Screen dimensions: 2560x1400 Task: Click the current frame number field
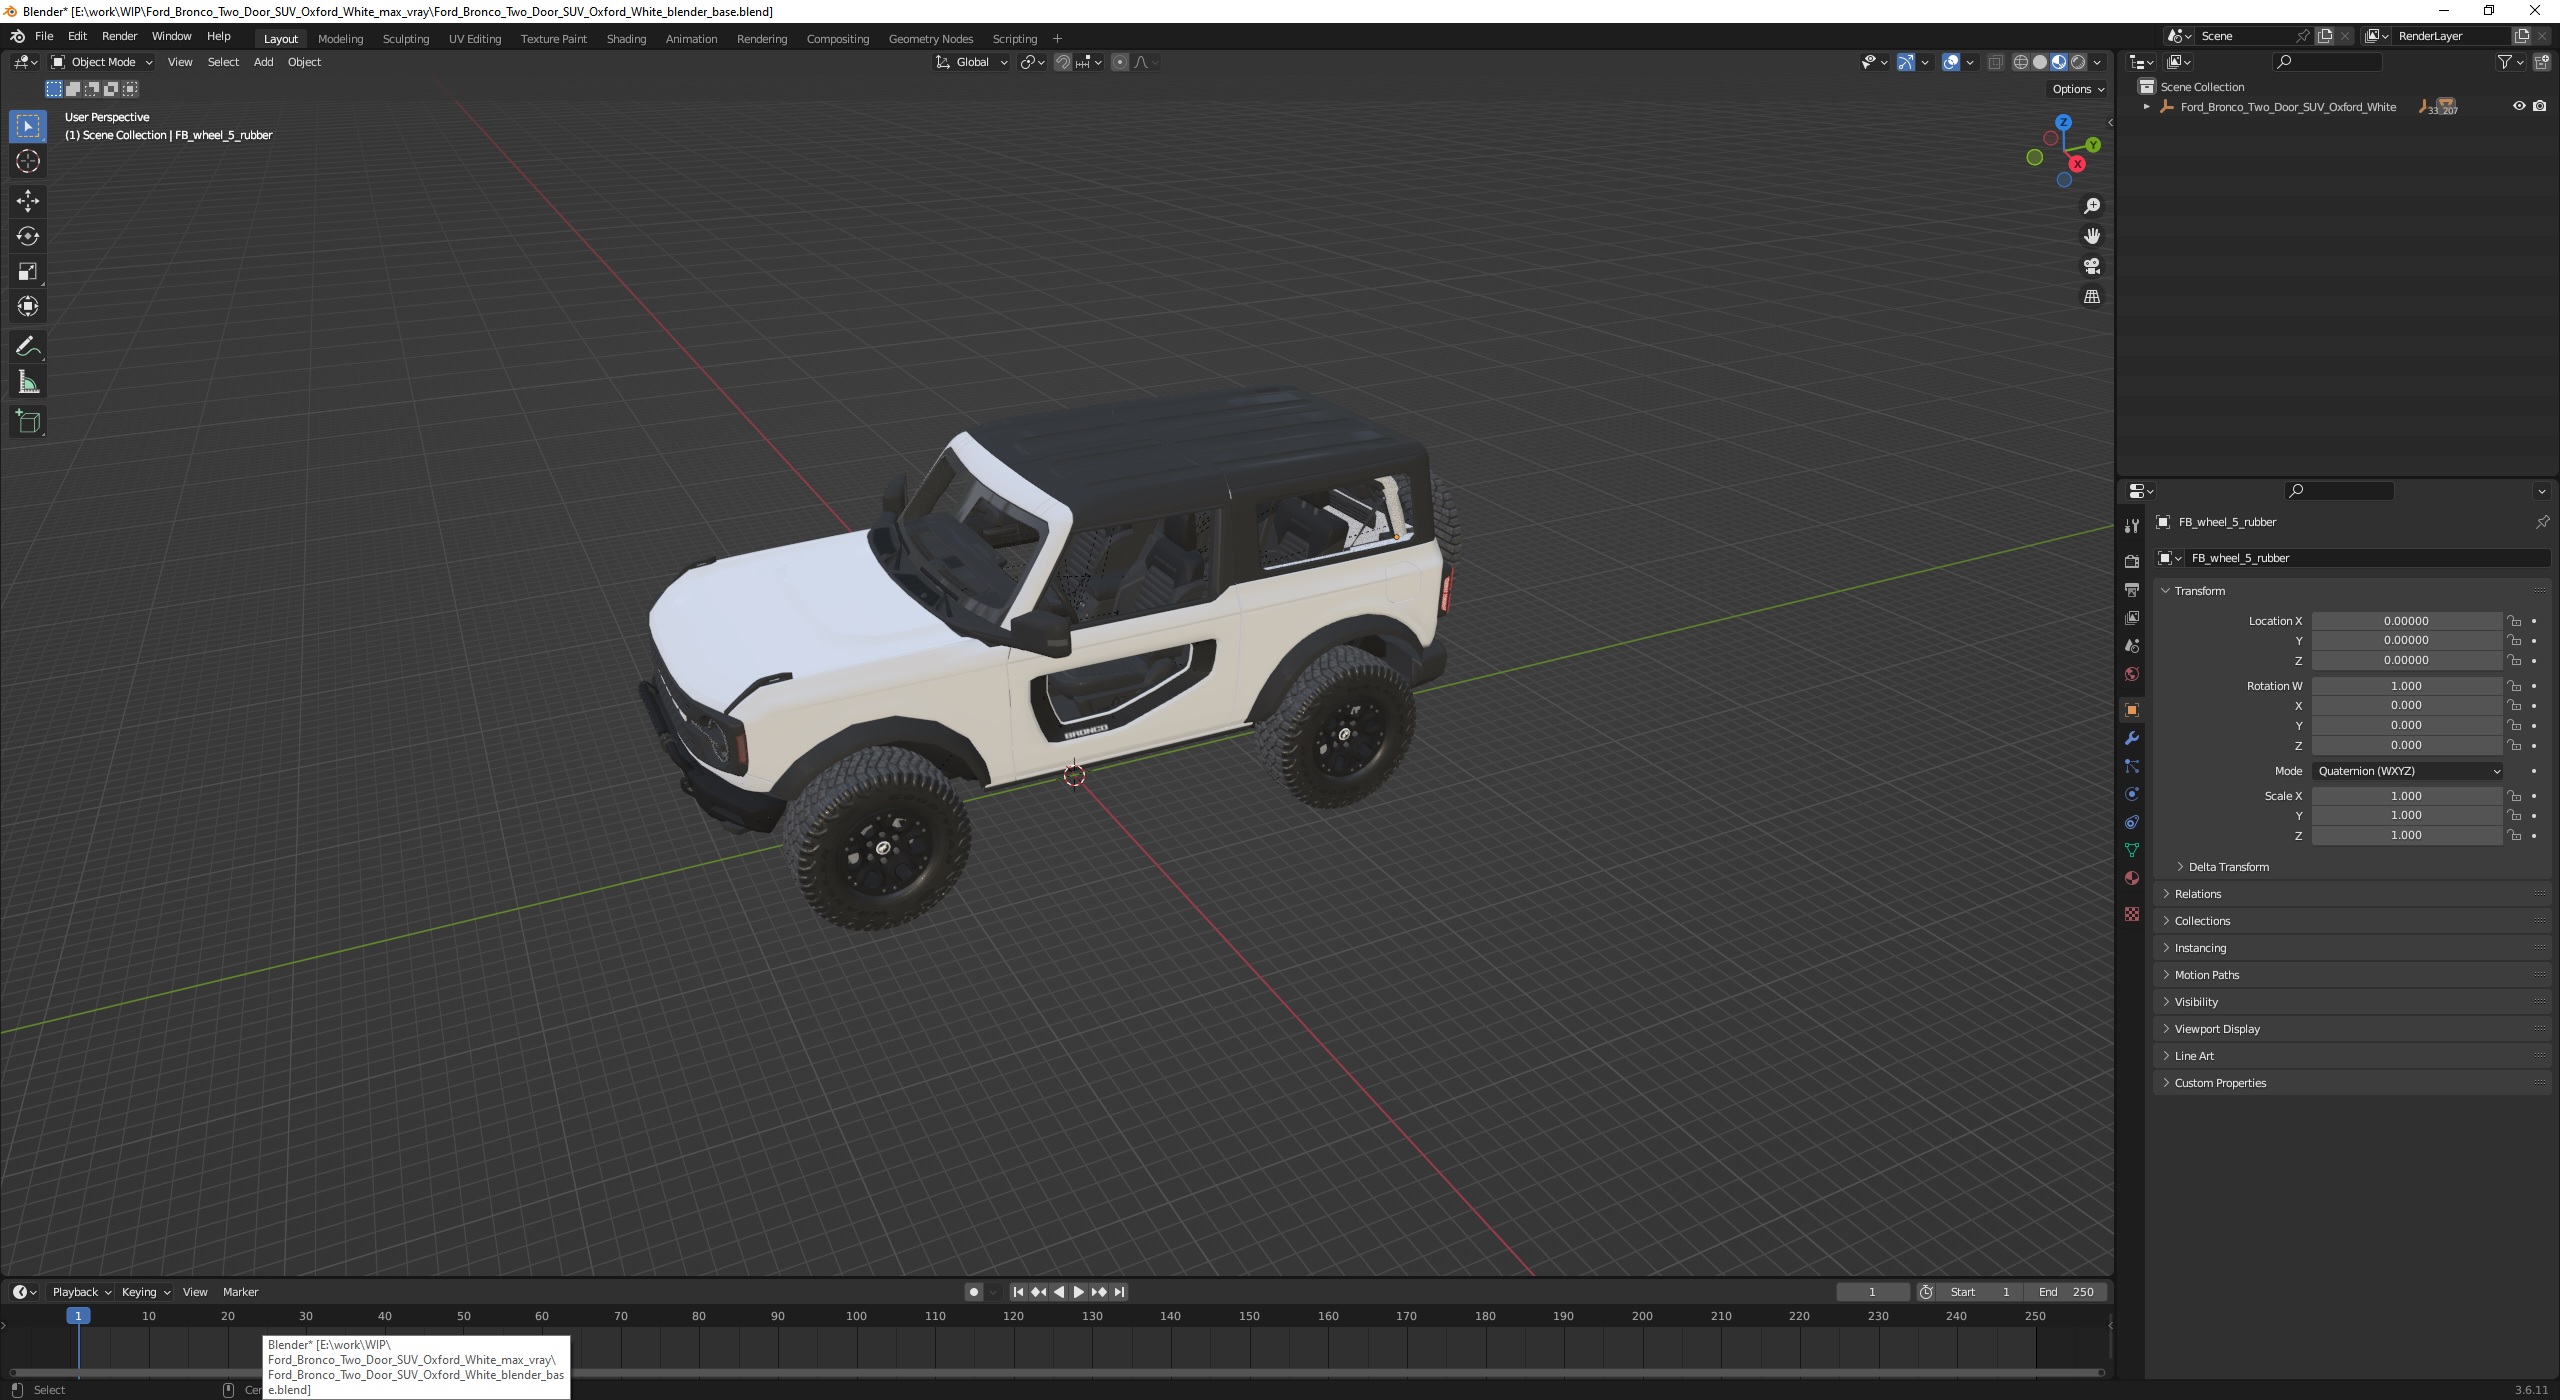1873,1292
